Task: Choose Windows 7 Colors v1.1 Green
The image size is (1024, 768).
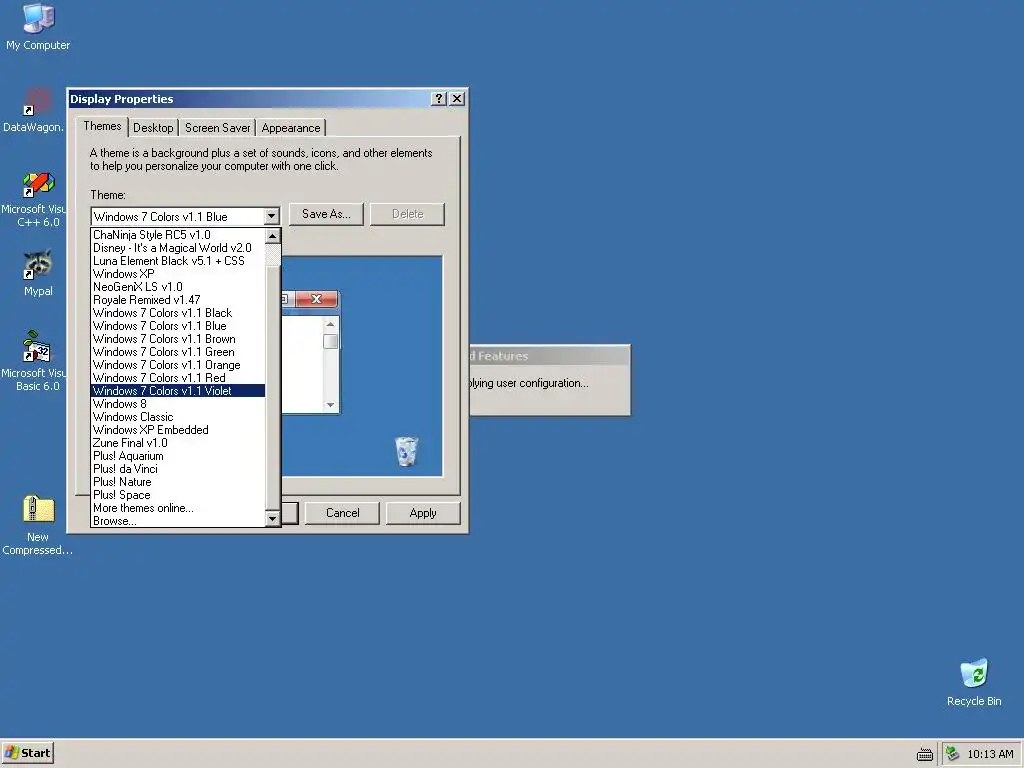Action: tap(178, 352)
